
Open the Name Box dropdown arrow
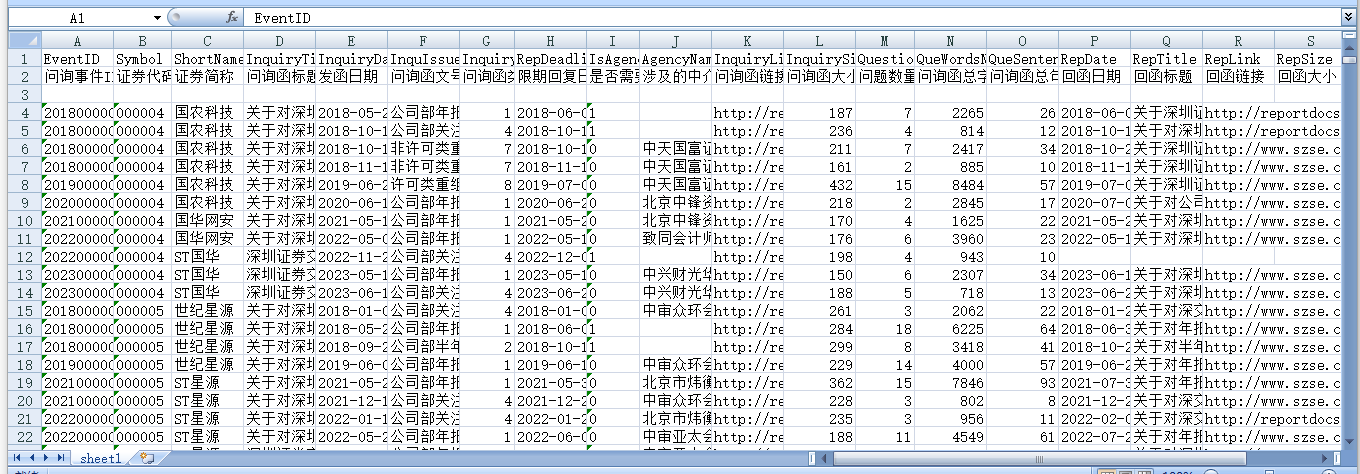(x=157, y=18)
